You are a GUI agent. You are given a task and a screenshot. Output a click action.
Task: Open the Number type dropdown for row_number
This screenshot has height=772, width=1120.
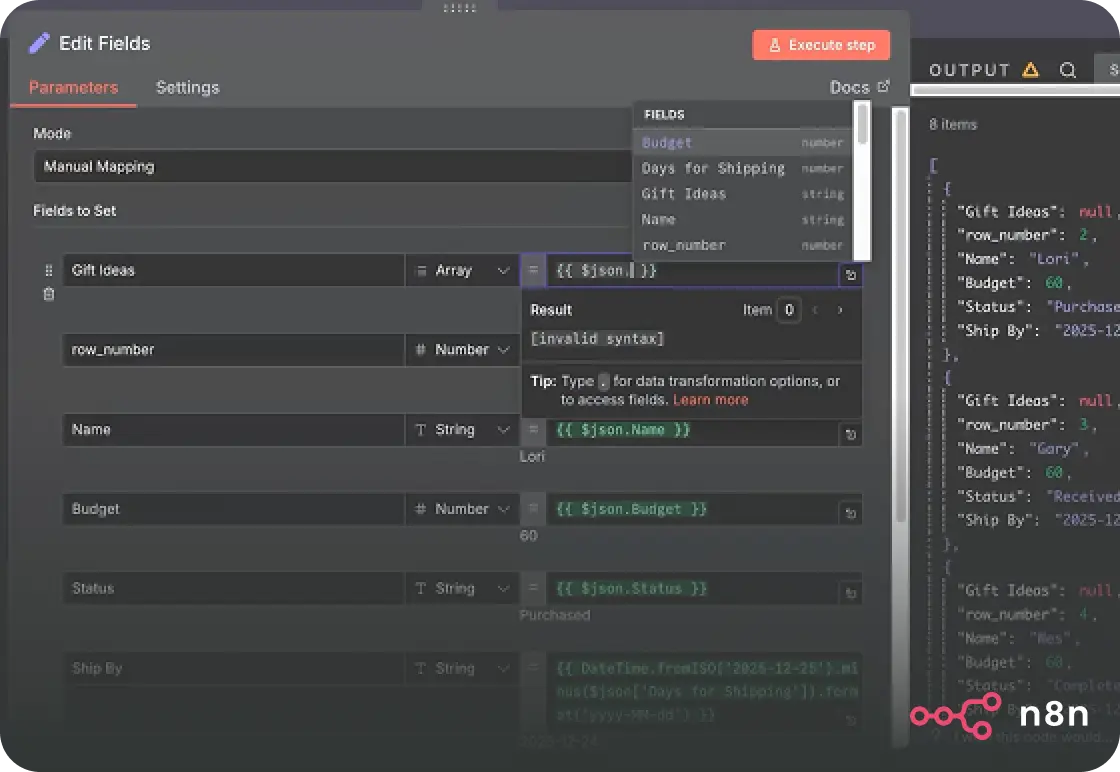462,349
